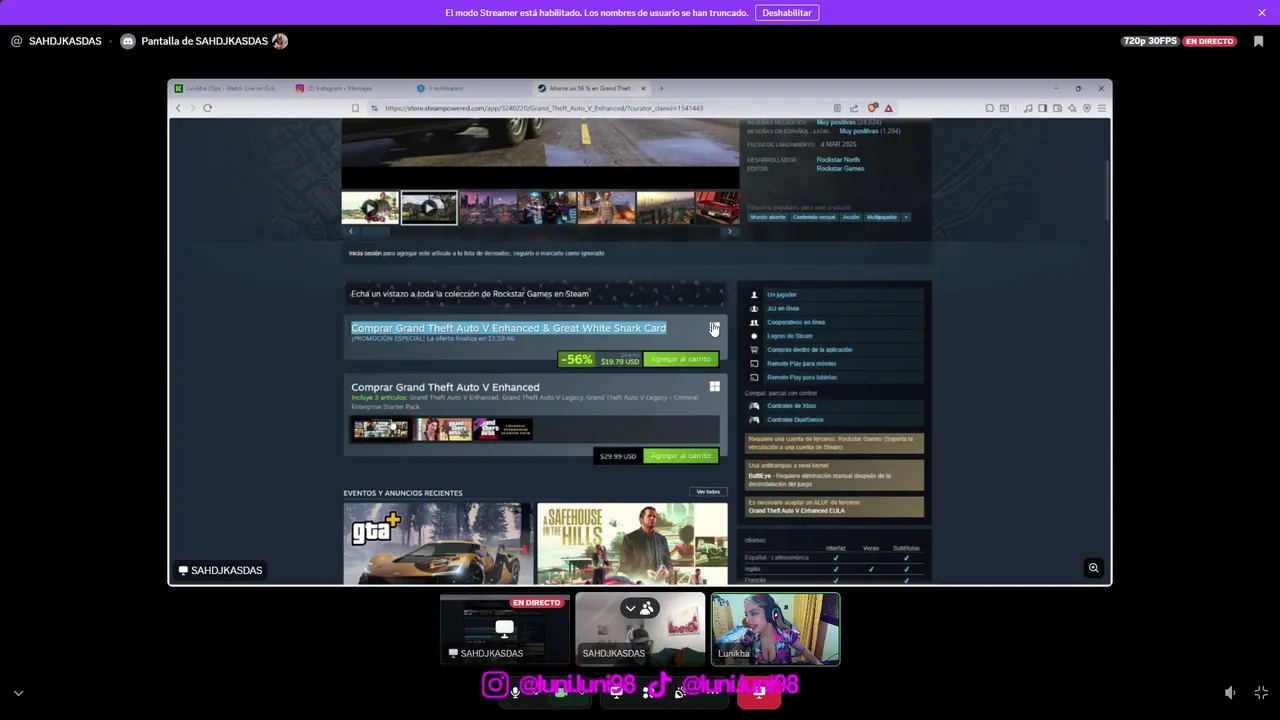Click the Xbox controller icon
Image resolution: width=1280 pixels, height=720 pixels.
754,406
